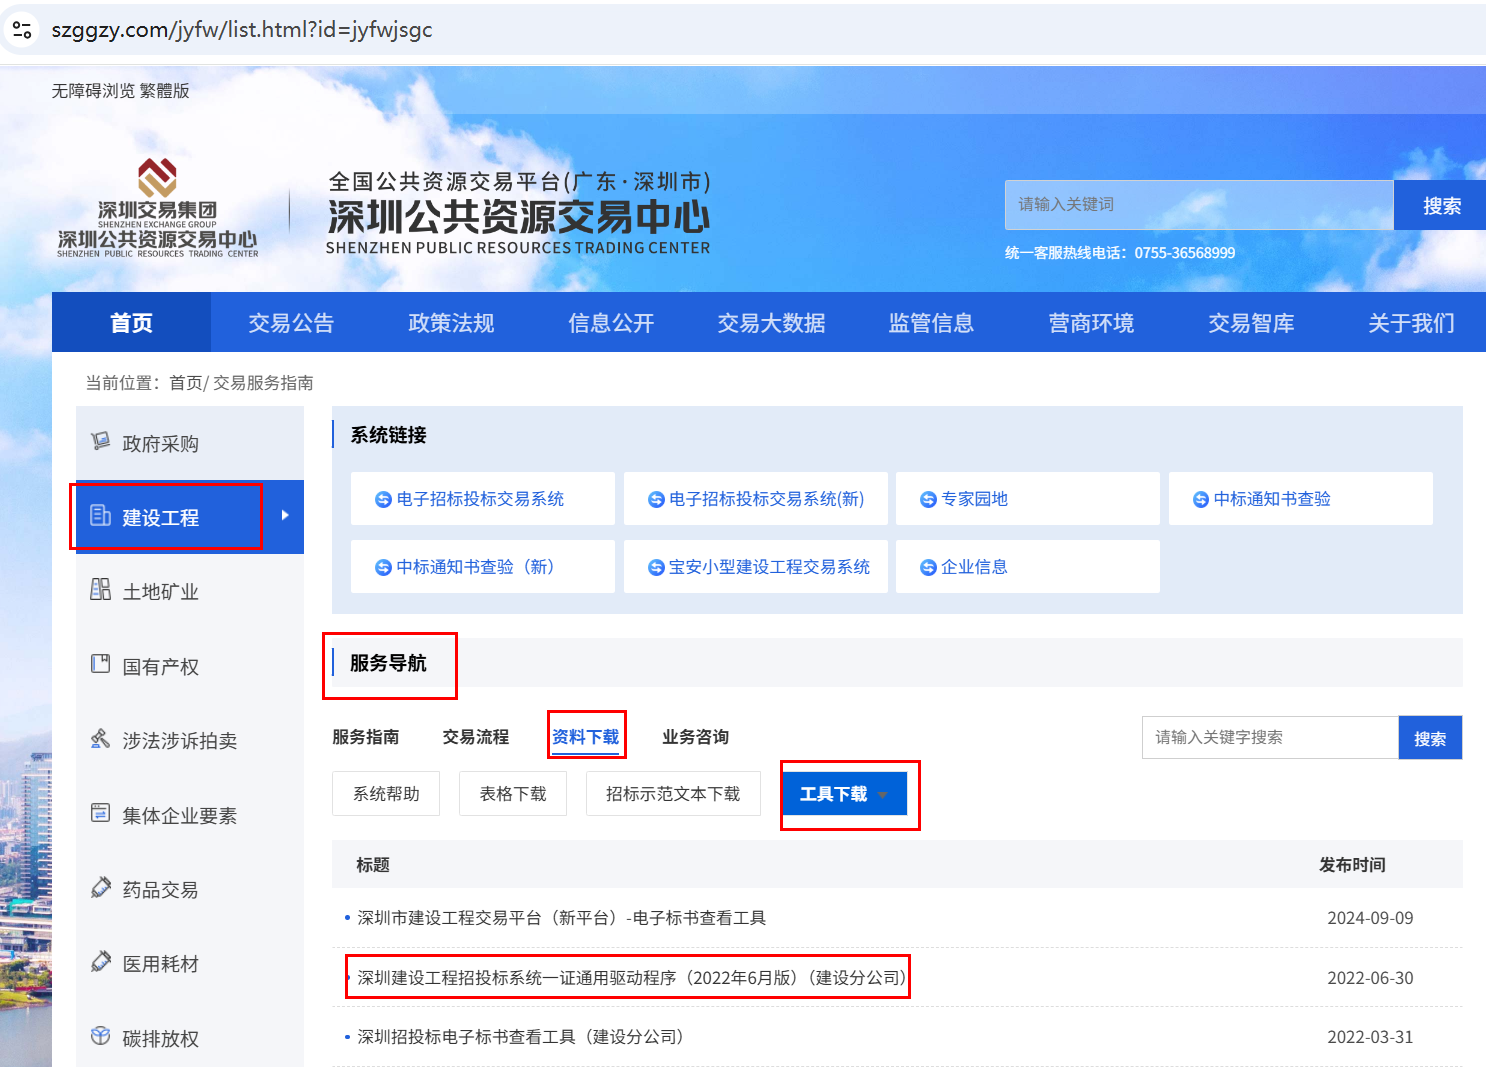
Task: Focus the 请输入关键字搜索 input field
Action: tap(1269, 738)
